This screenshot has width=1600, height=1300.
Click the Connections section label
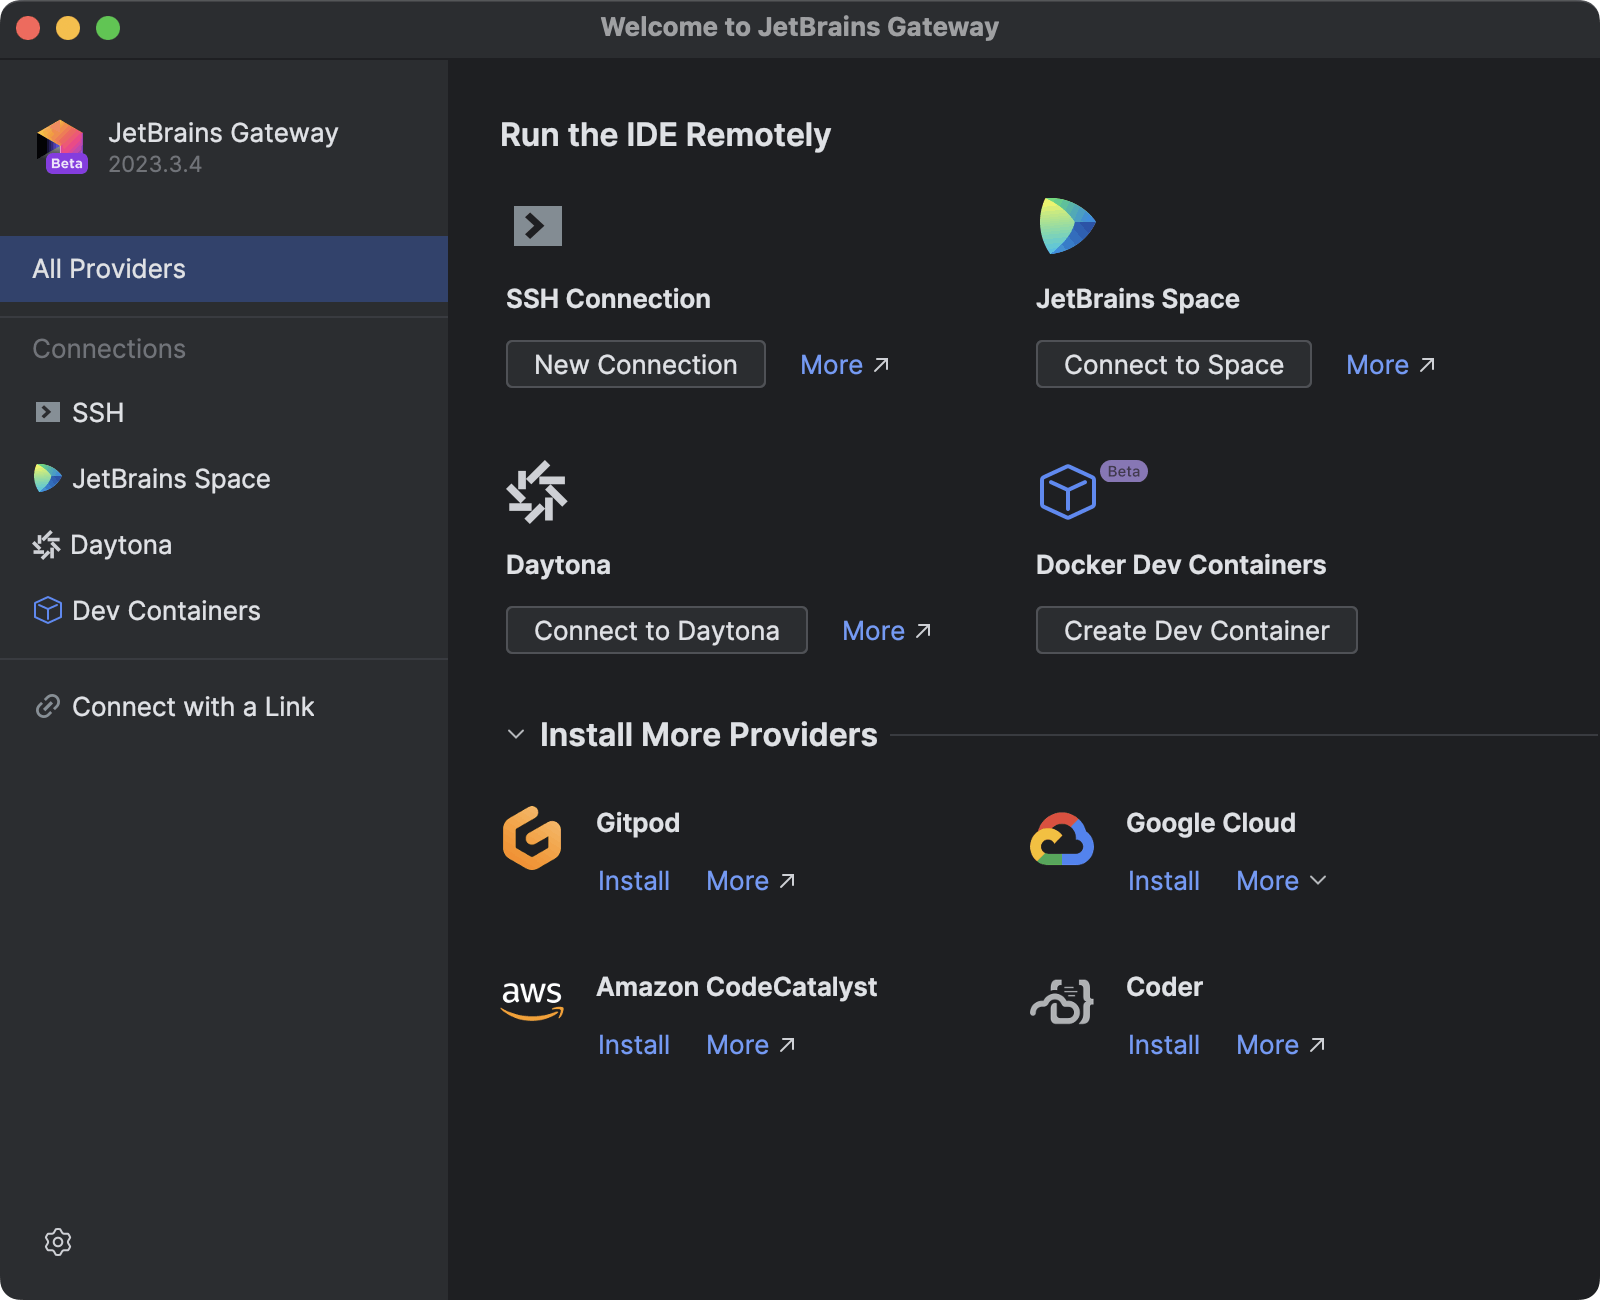(109, 349)
